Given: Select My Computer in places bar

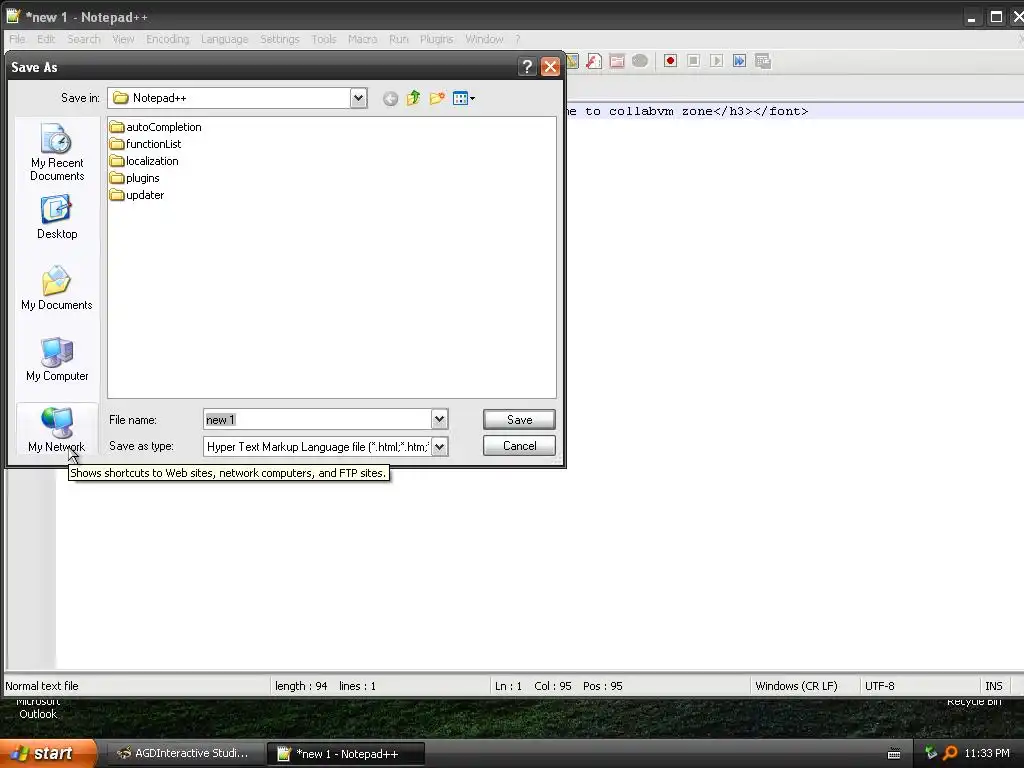Looking at the screenshot, I should [57, 359].
